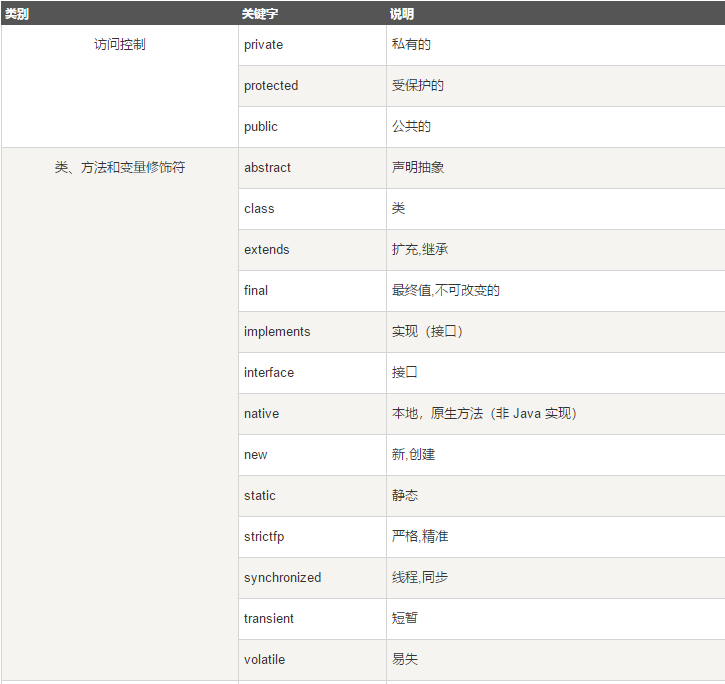Viewport: 725px width, 684px height.
Task: Click the keyword extends
Action: pyautogui.click(x=267, y=250)
